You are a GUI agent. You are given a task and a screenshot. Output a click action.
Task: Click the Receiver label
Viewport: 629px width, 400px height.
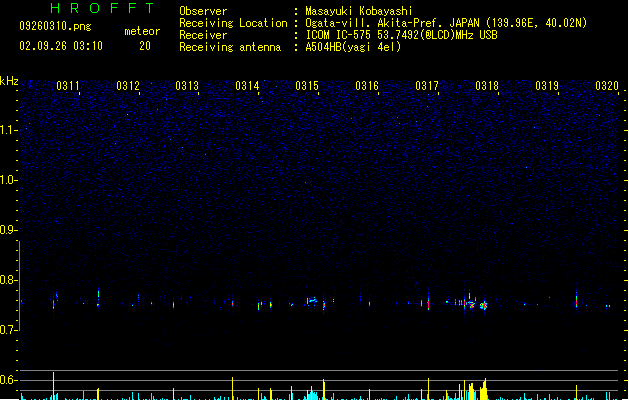203,35
